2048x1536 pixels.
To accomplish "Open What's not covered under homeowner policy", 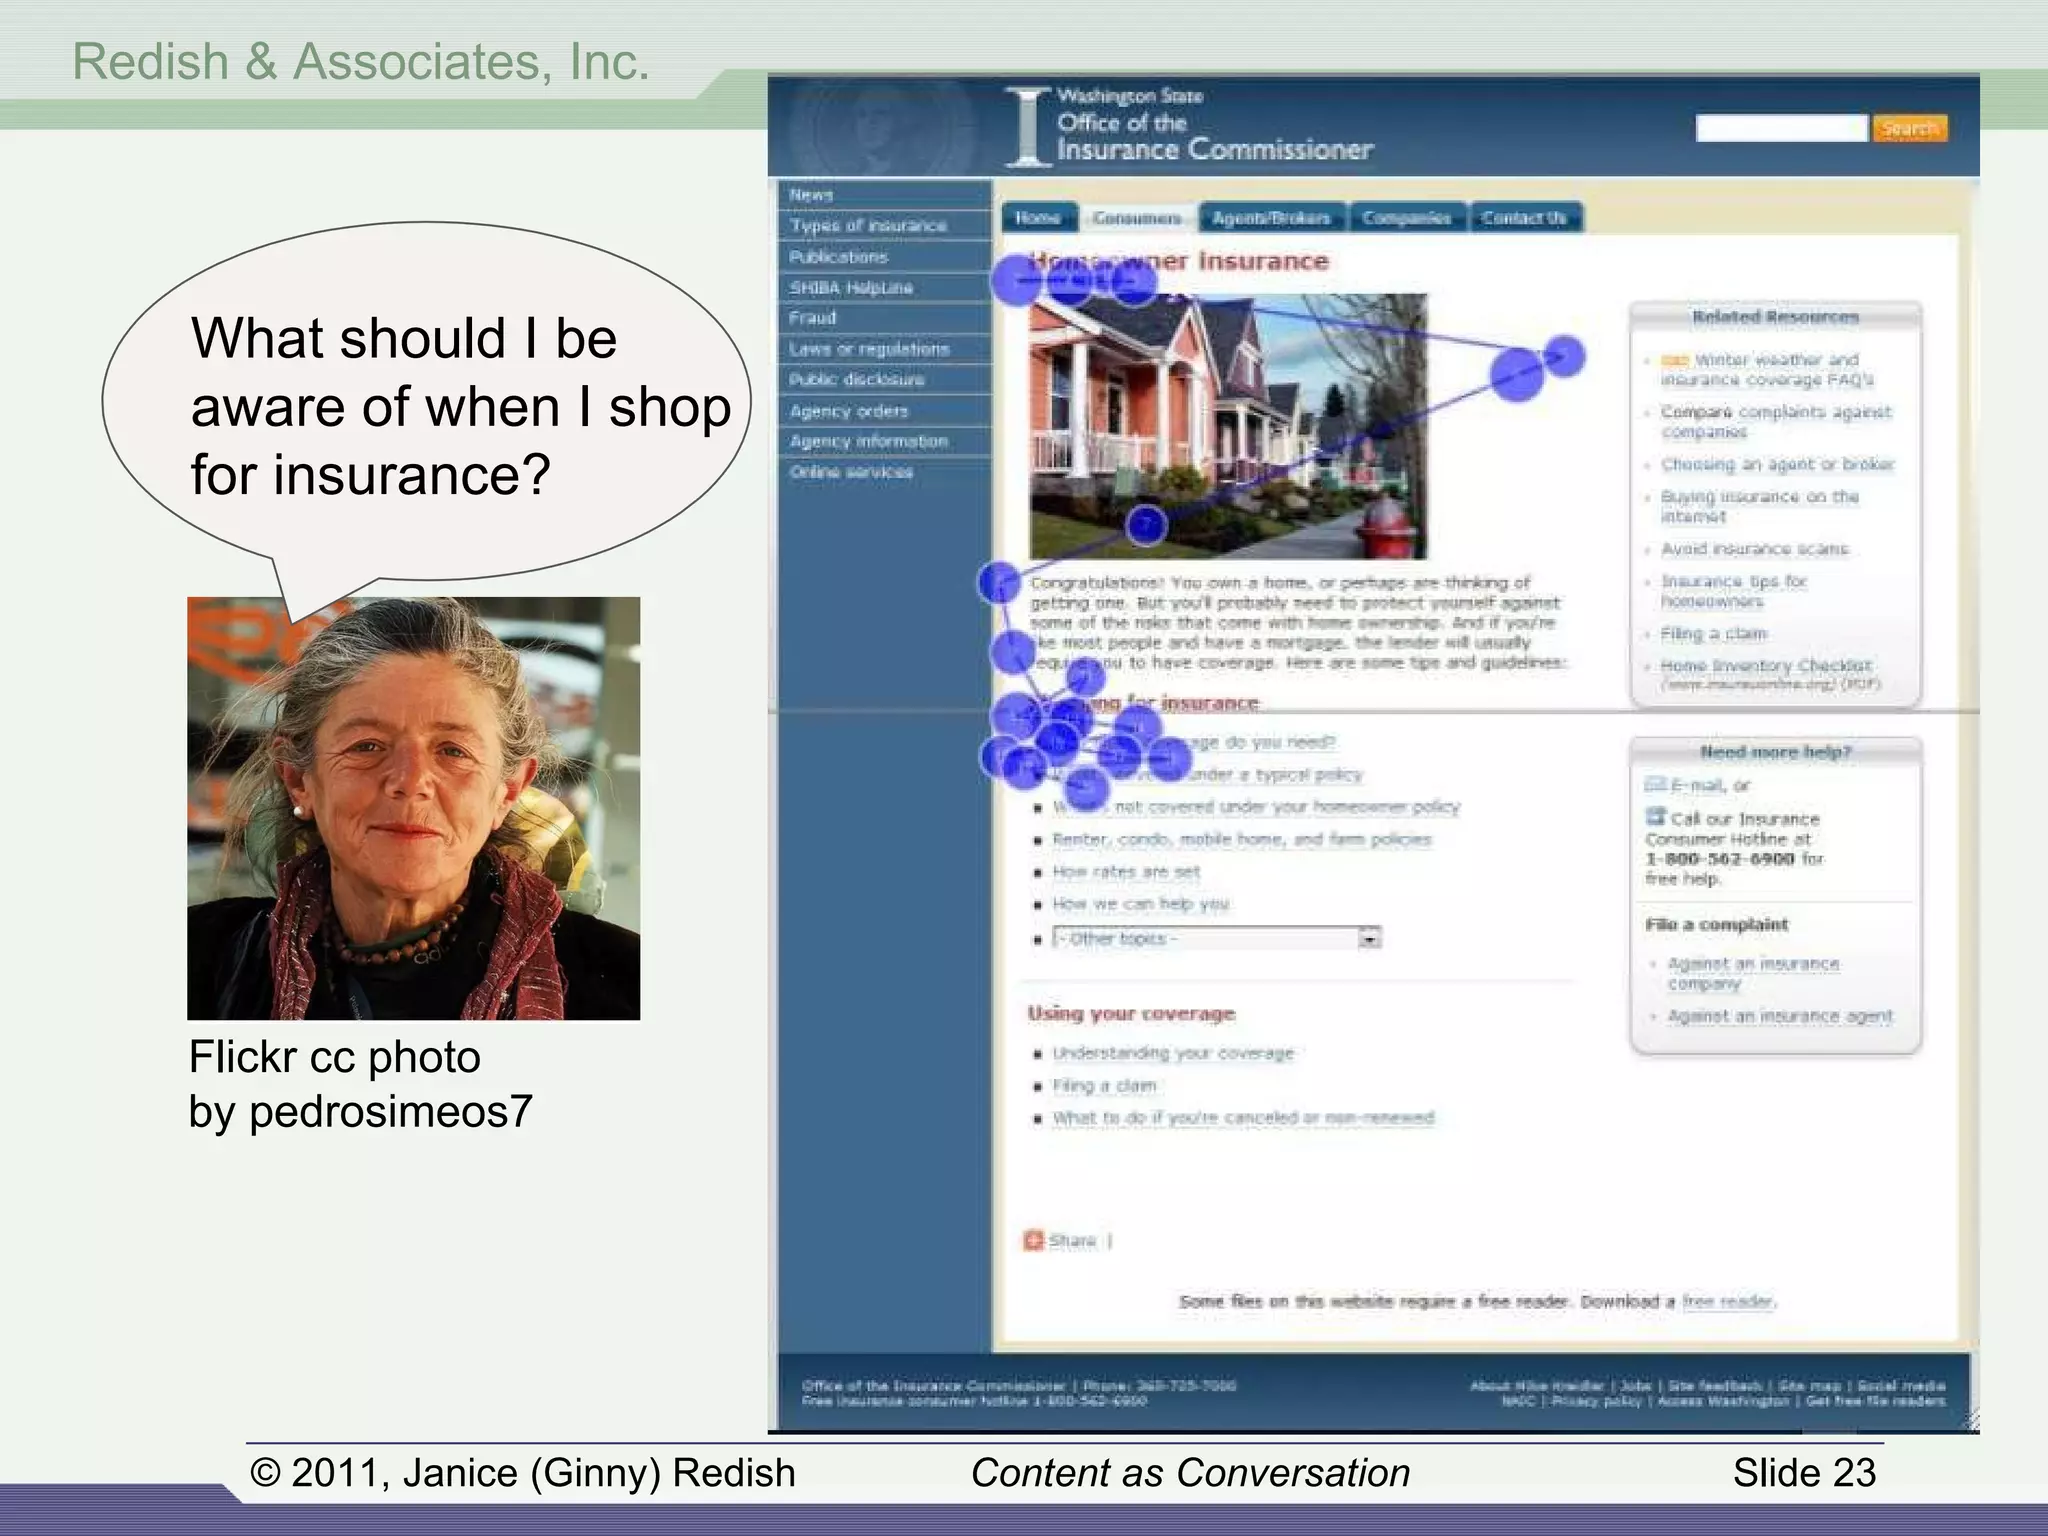I will click(1256, 807).
